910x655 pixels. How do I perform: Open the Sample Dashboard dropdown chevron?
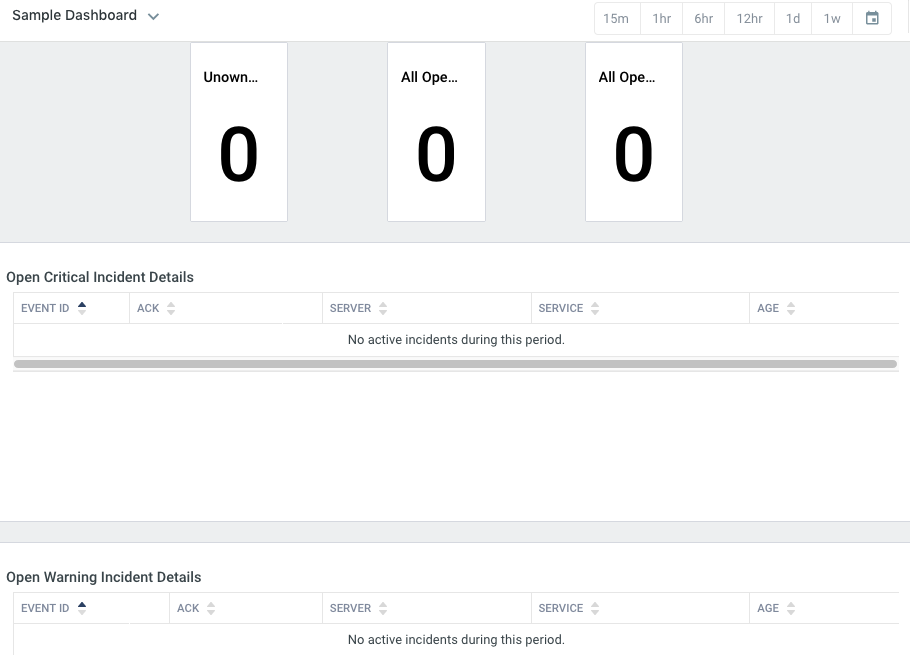(153, 16)
